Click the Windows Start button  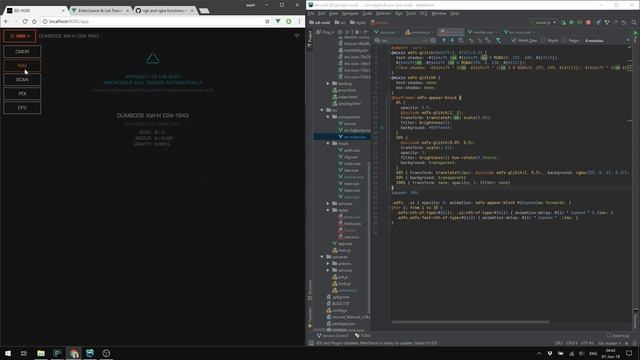pyautogui.click(x=8, y=353)
